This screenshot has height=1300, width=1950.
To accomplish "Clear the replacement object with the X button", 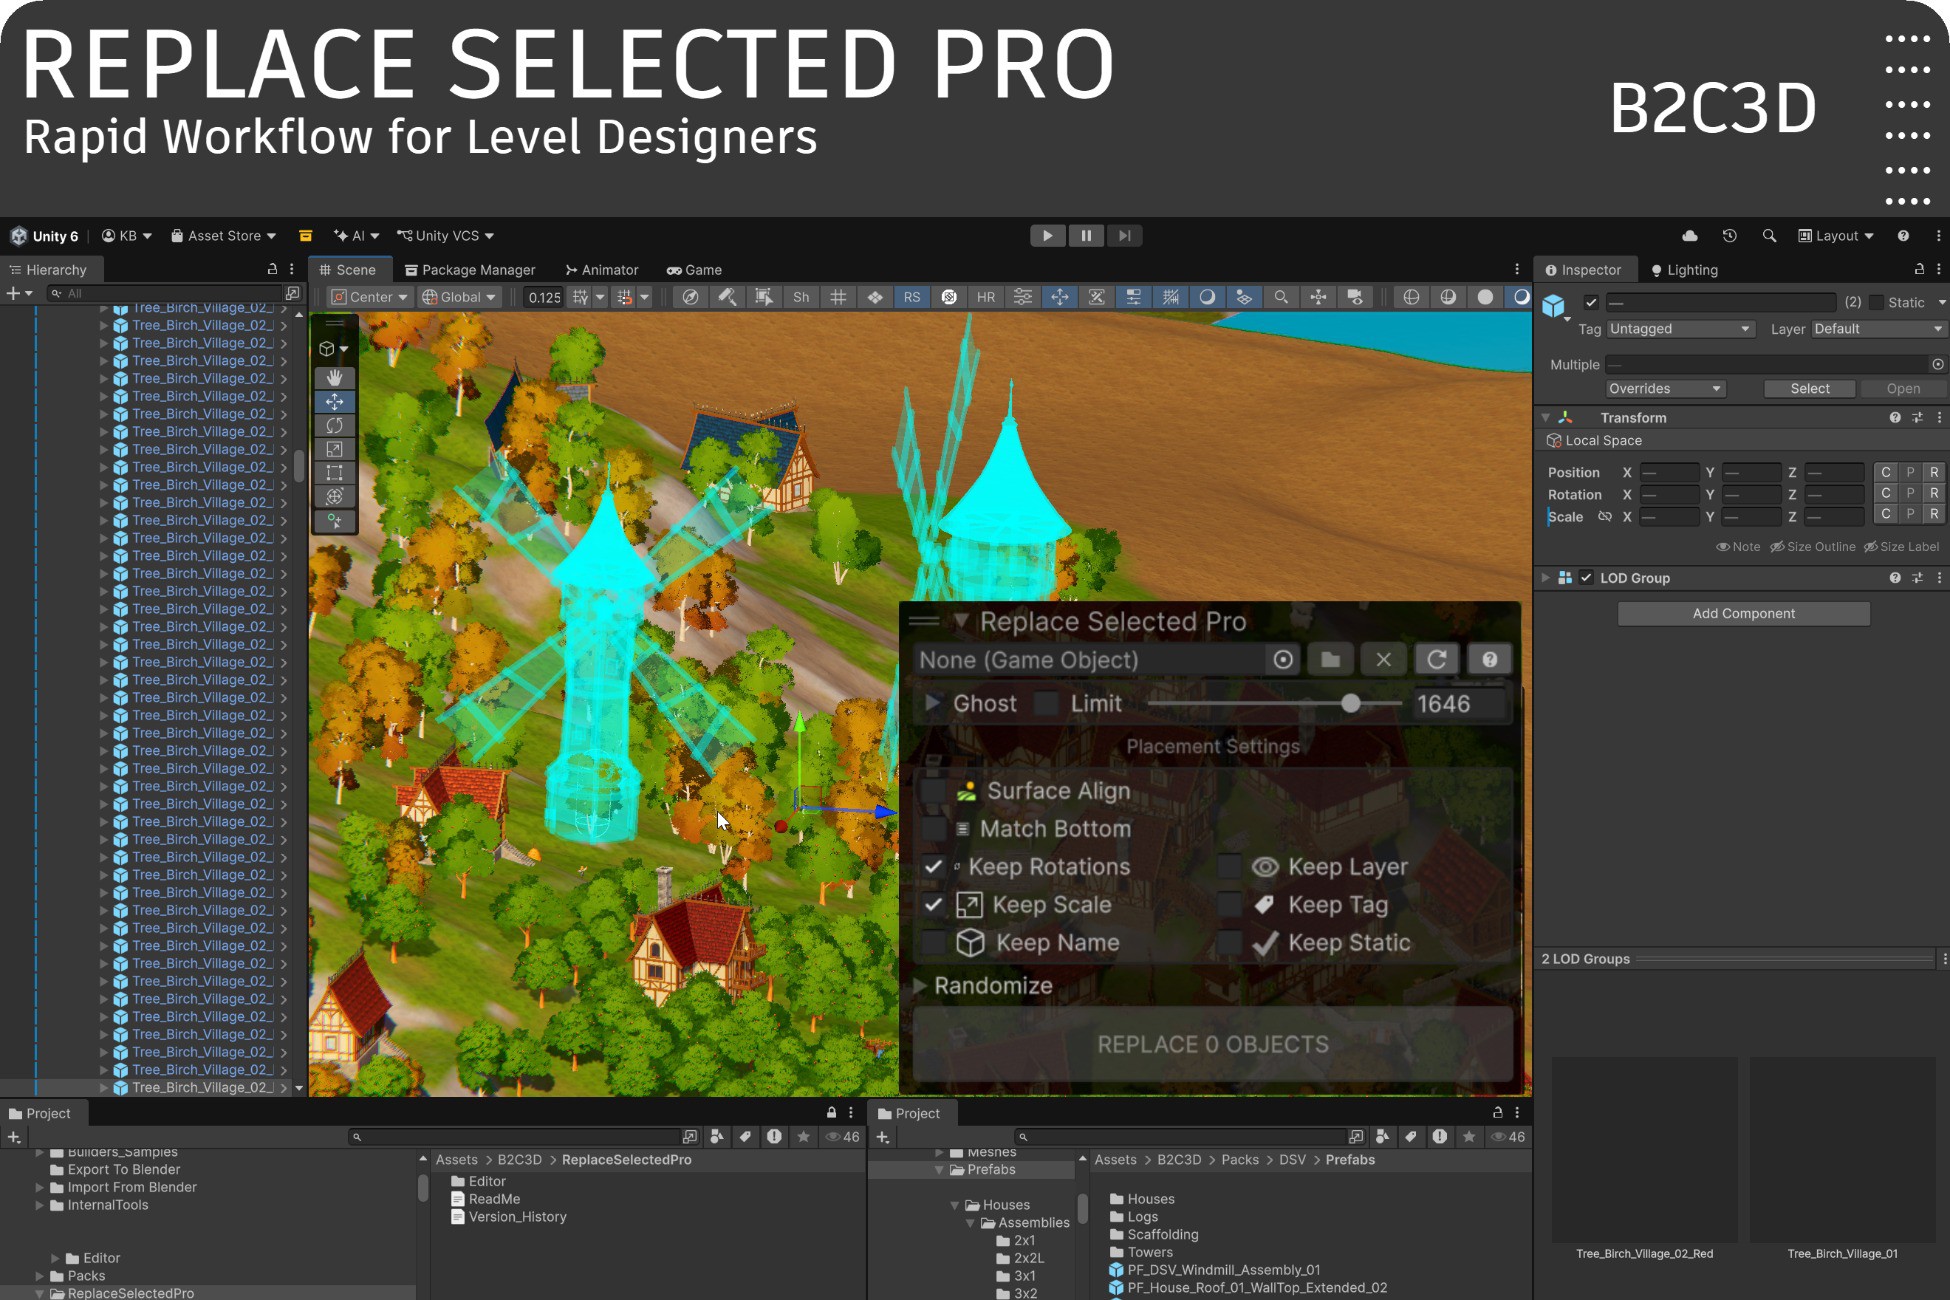I will tap(1384, 660).
